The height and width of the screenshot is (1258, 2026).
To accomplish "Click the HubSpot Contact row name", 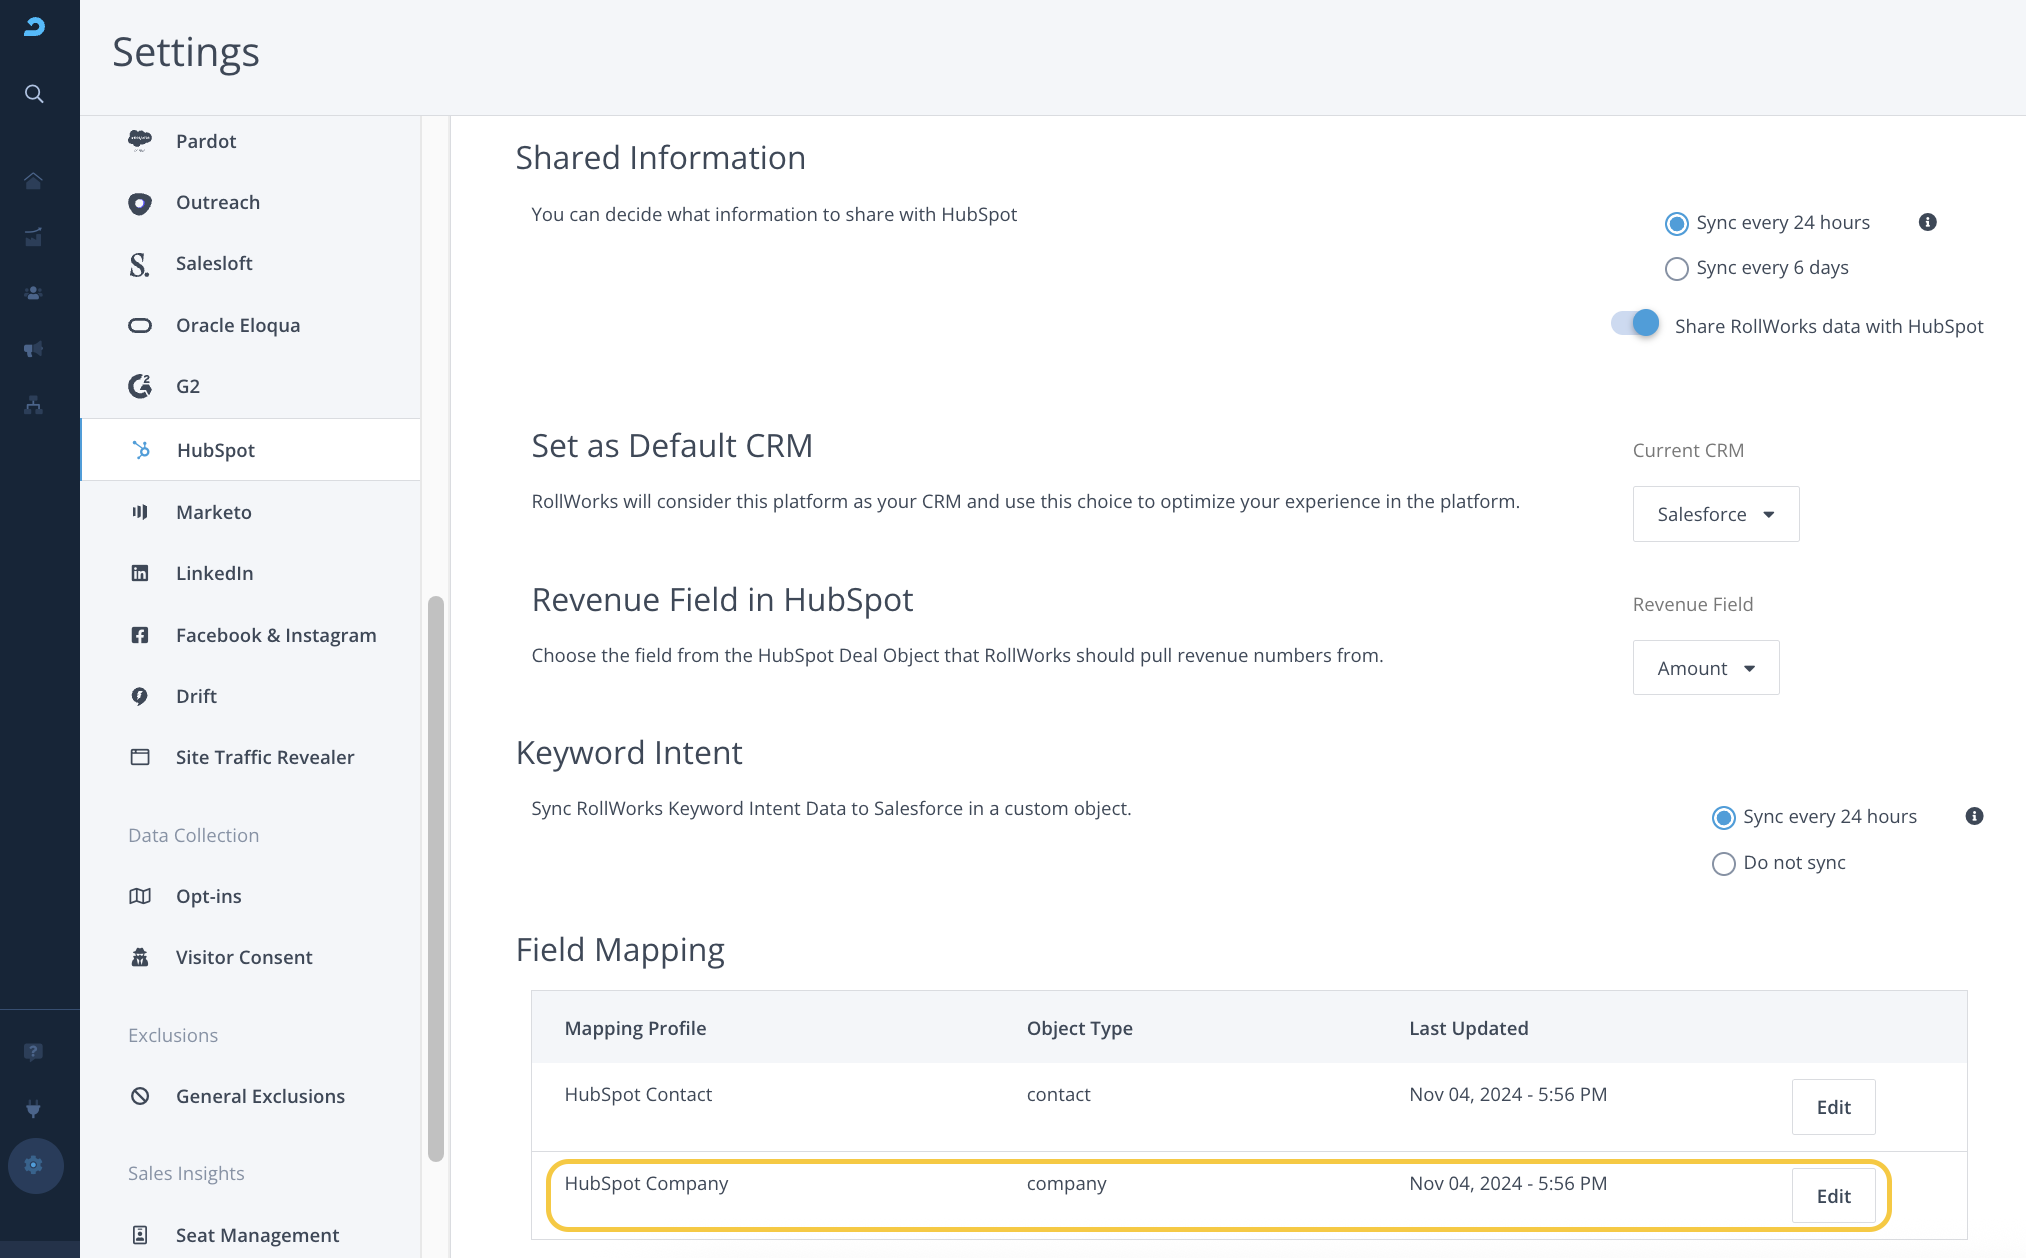I will (638, 1094).
